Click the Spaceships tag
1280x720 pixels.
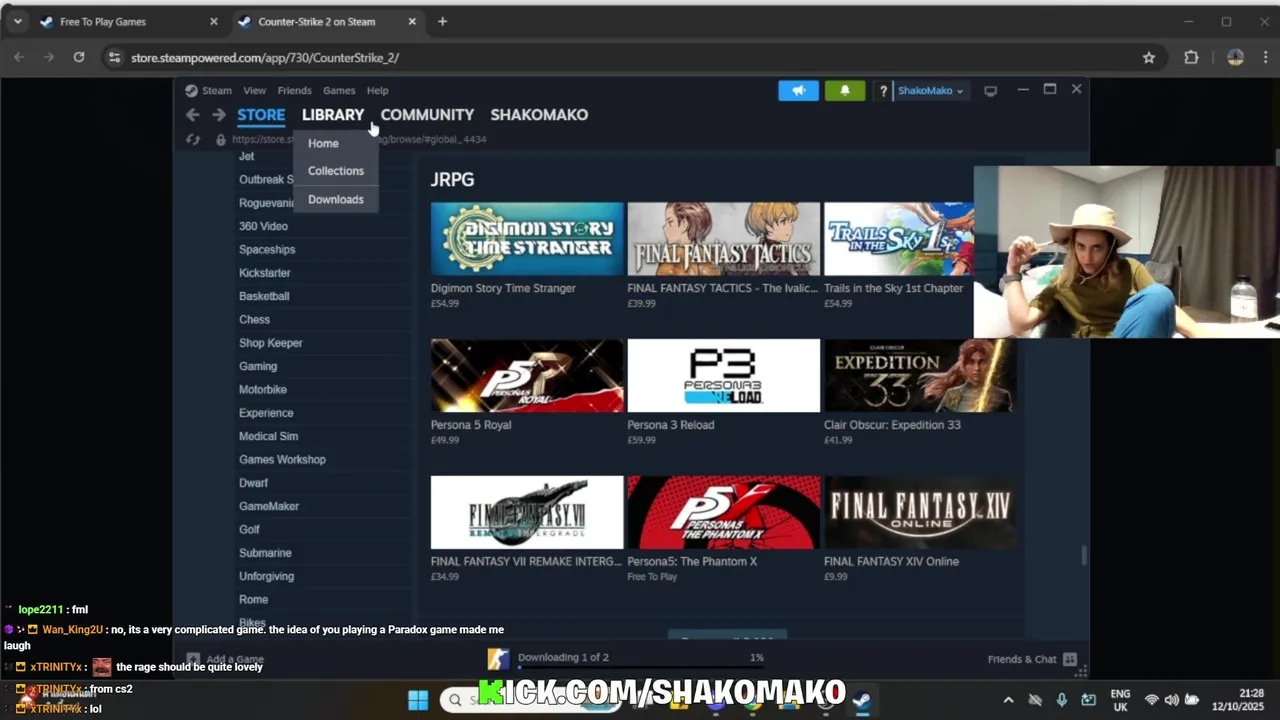[267, 249]
